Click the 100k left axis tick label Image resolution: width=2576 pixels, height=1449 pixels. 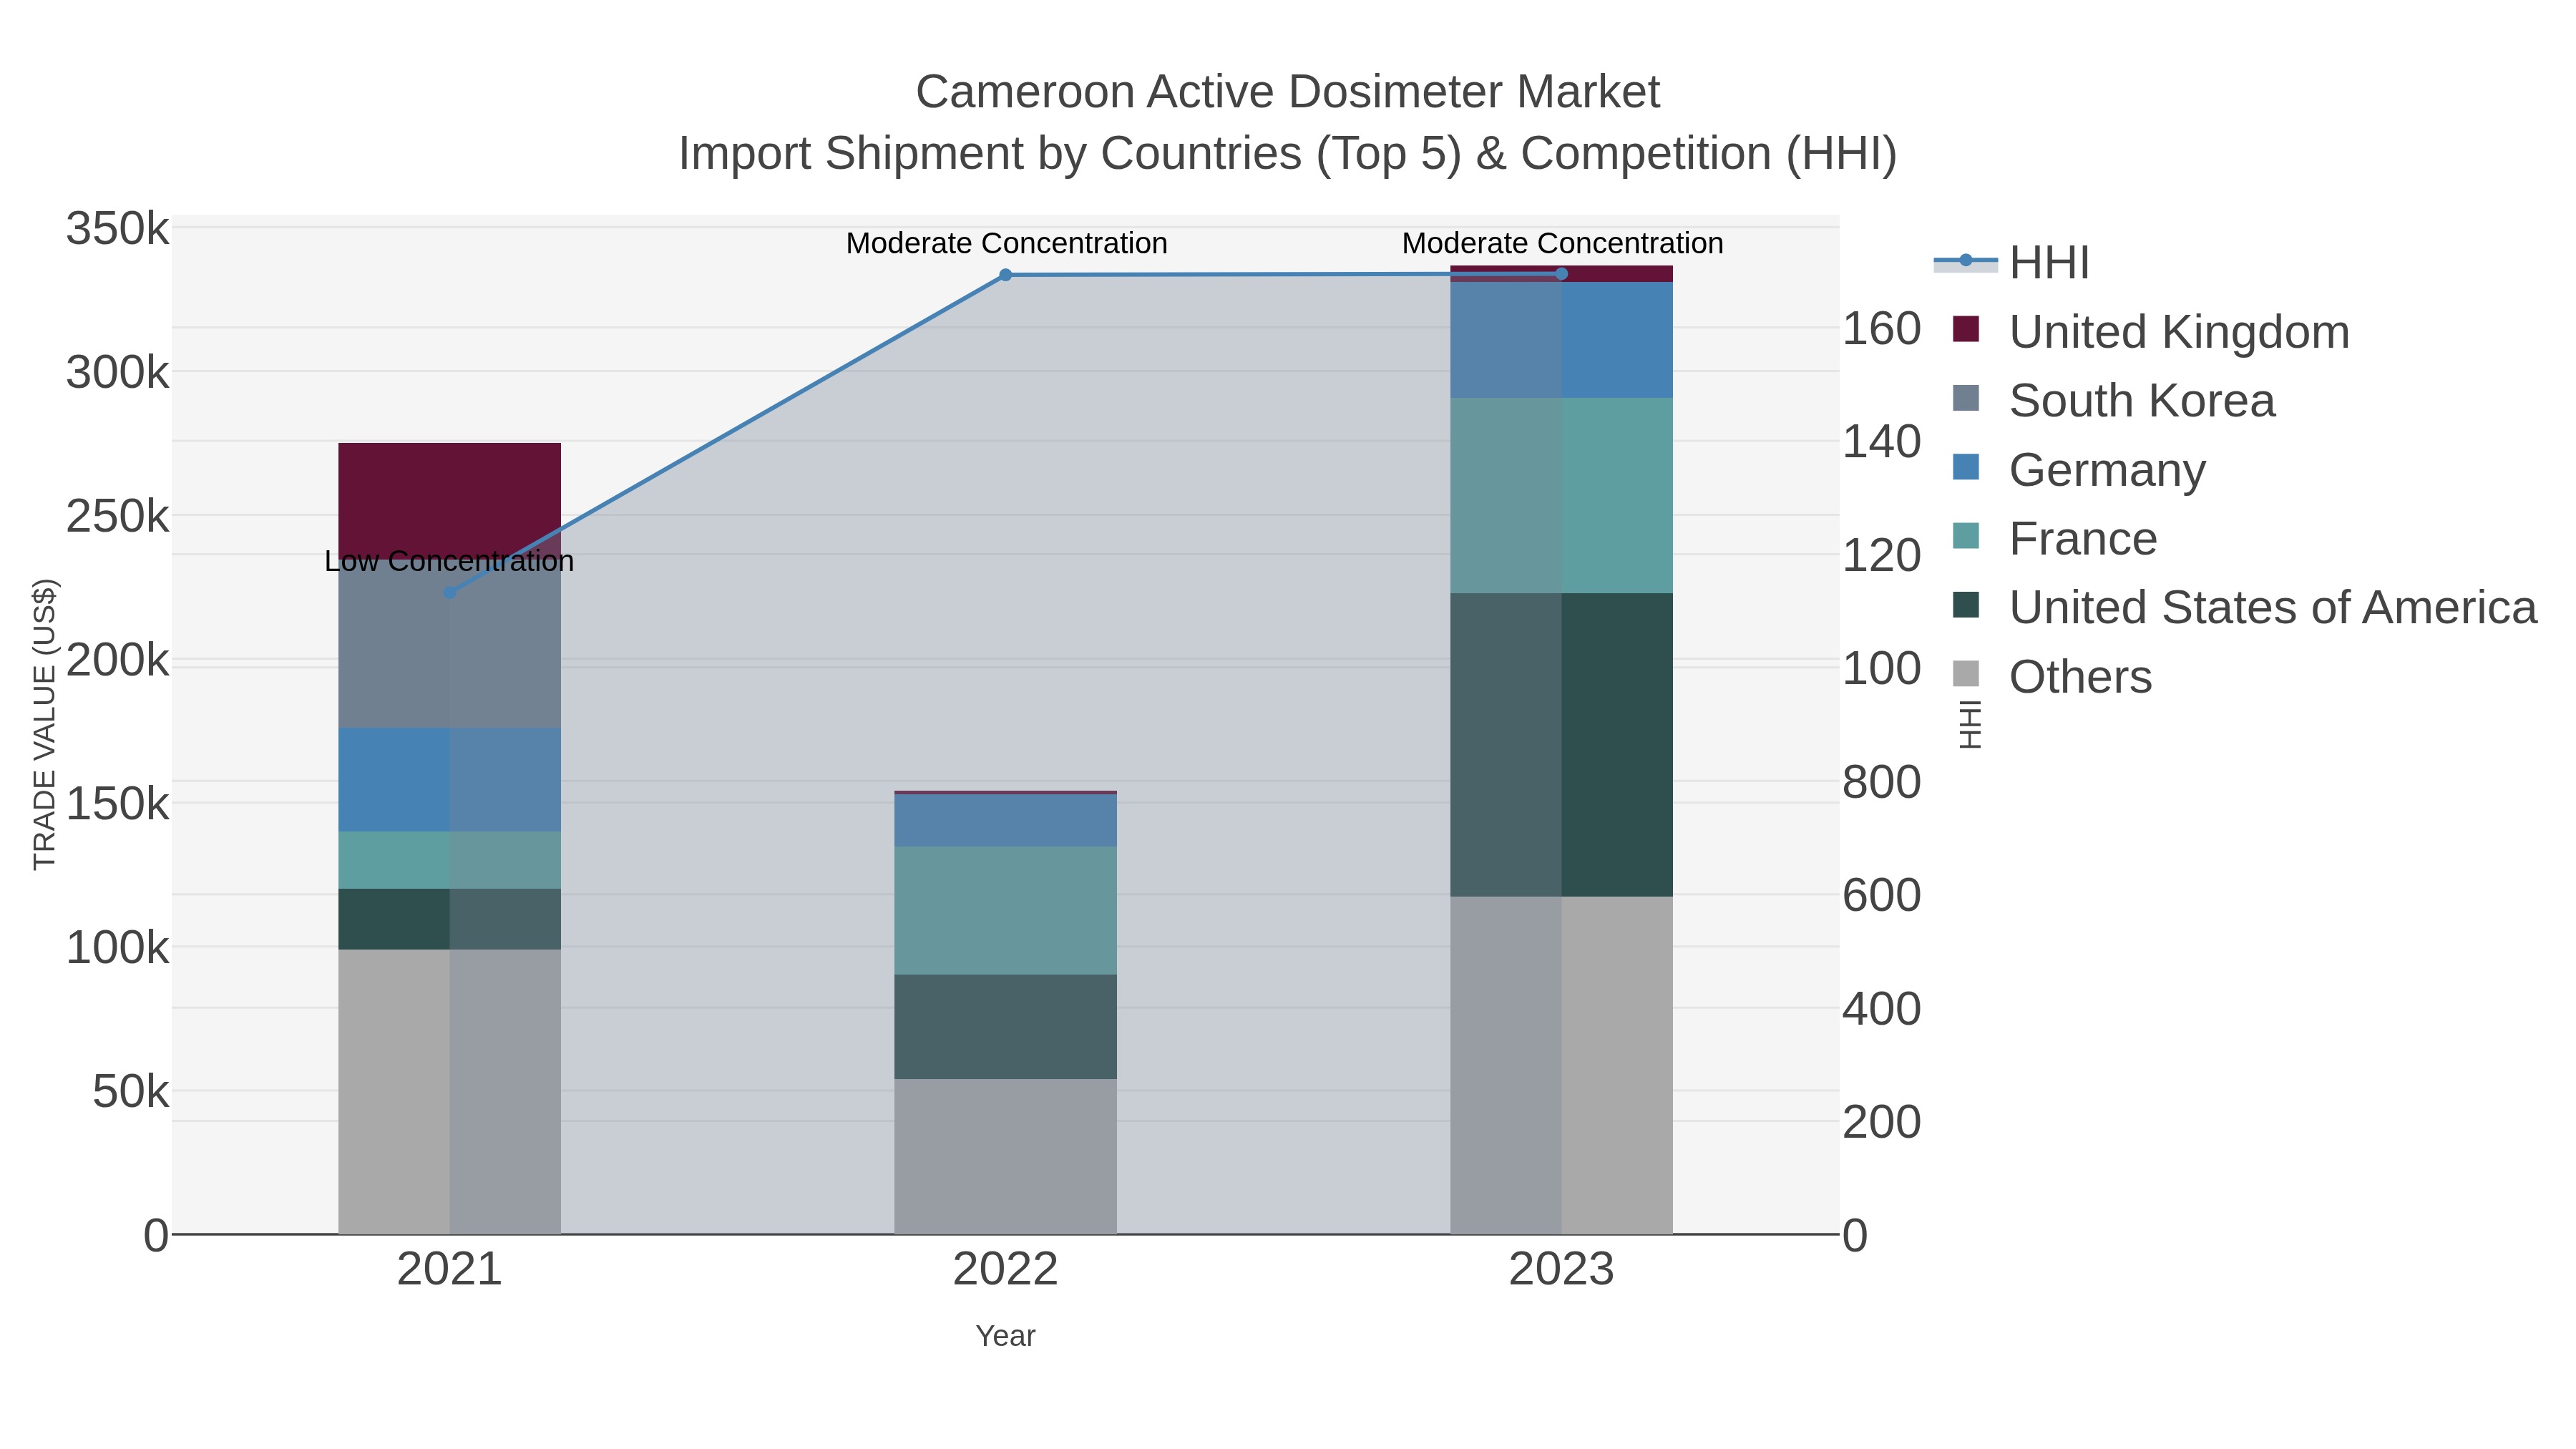click(118, 948)
